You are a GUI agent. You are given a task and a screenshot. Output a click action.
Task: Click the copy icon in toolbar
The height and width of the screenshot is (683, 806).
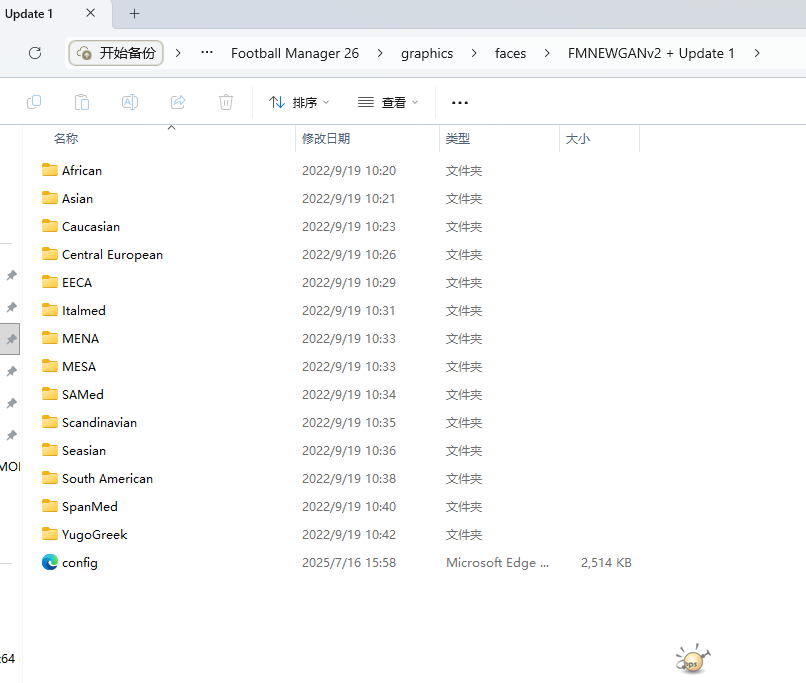coord(34,102)
